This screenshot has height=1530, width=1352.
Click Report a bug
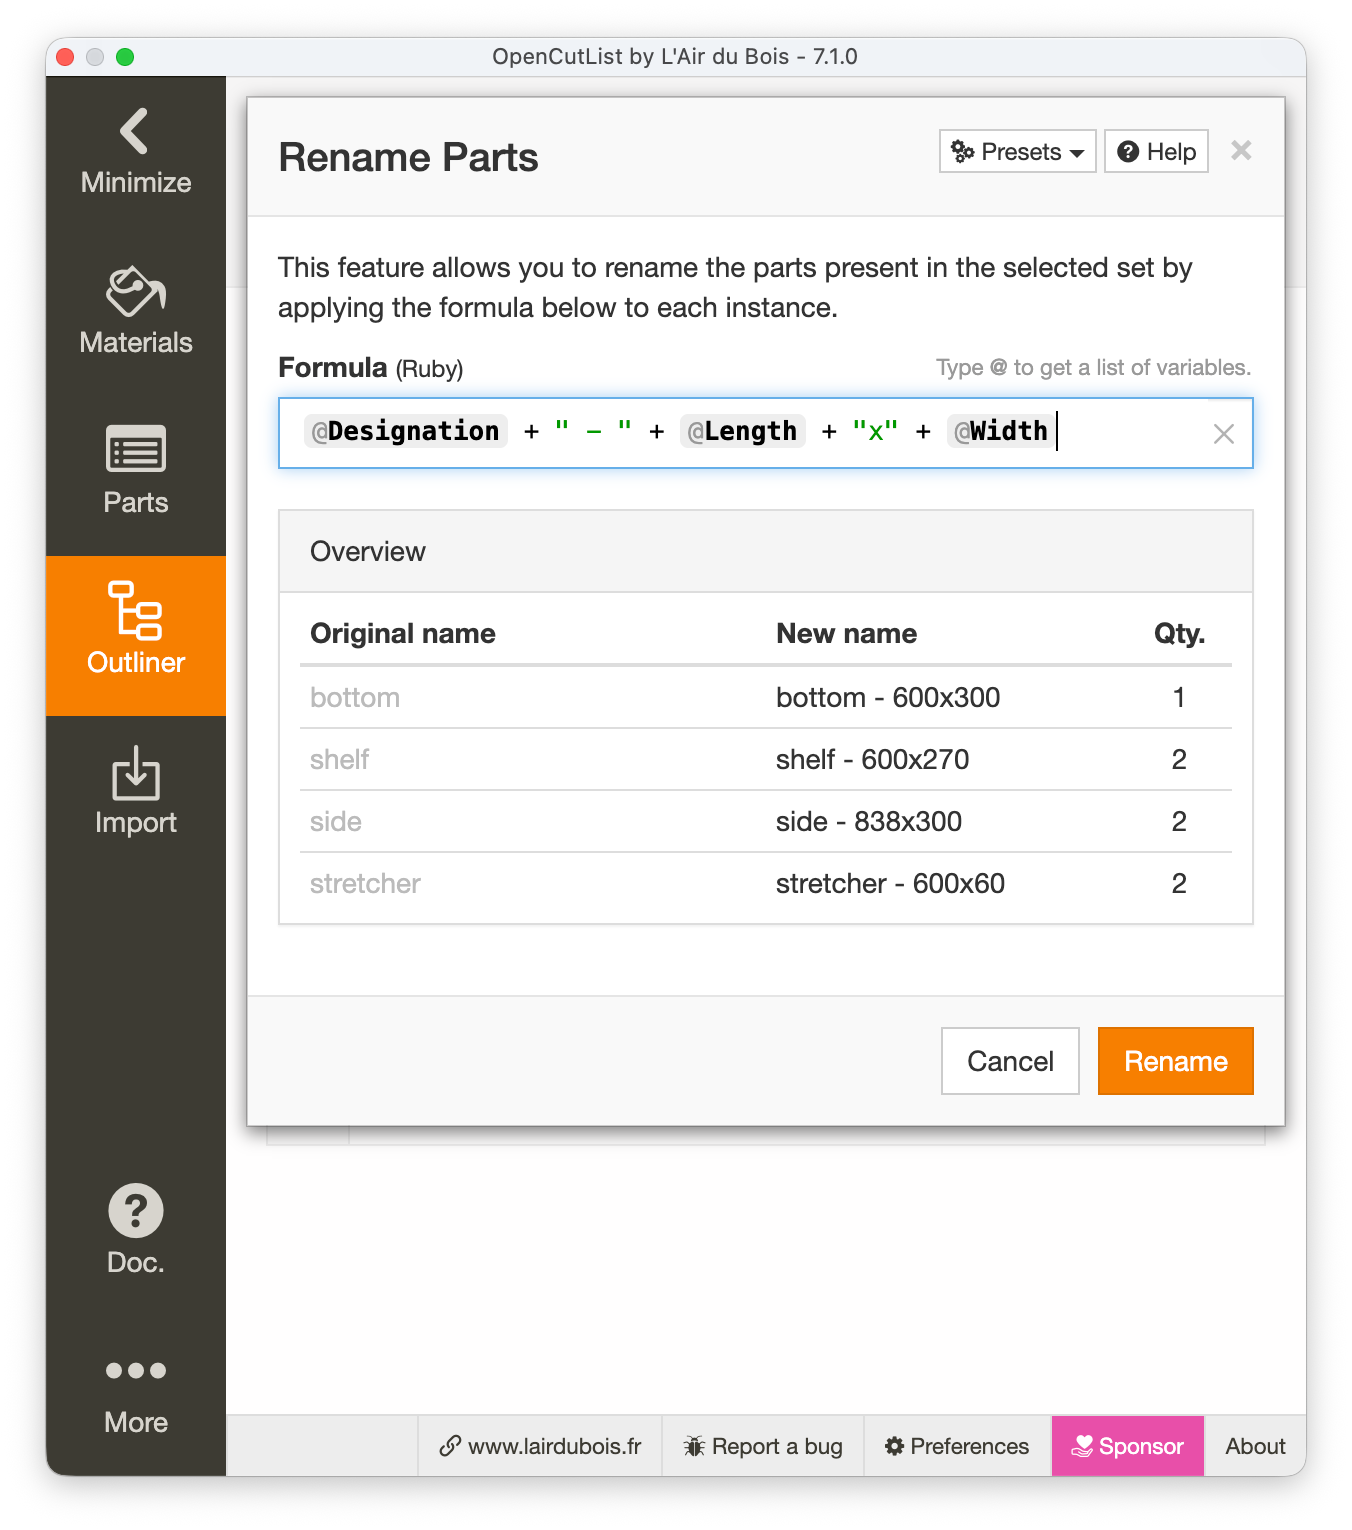pyautogui.click(x=763, y=1446)
